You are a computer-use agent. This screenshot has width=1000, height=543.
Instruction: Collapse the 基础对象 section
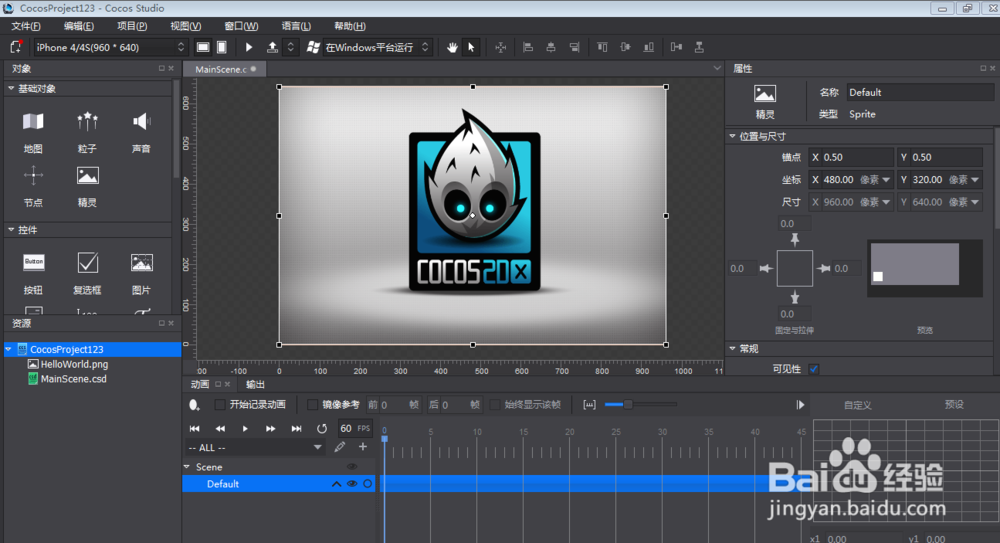(11, 89)
